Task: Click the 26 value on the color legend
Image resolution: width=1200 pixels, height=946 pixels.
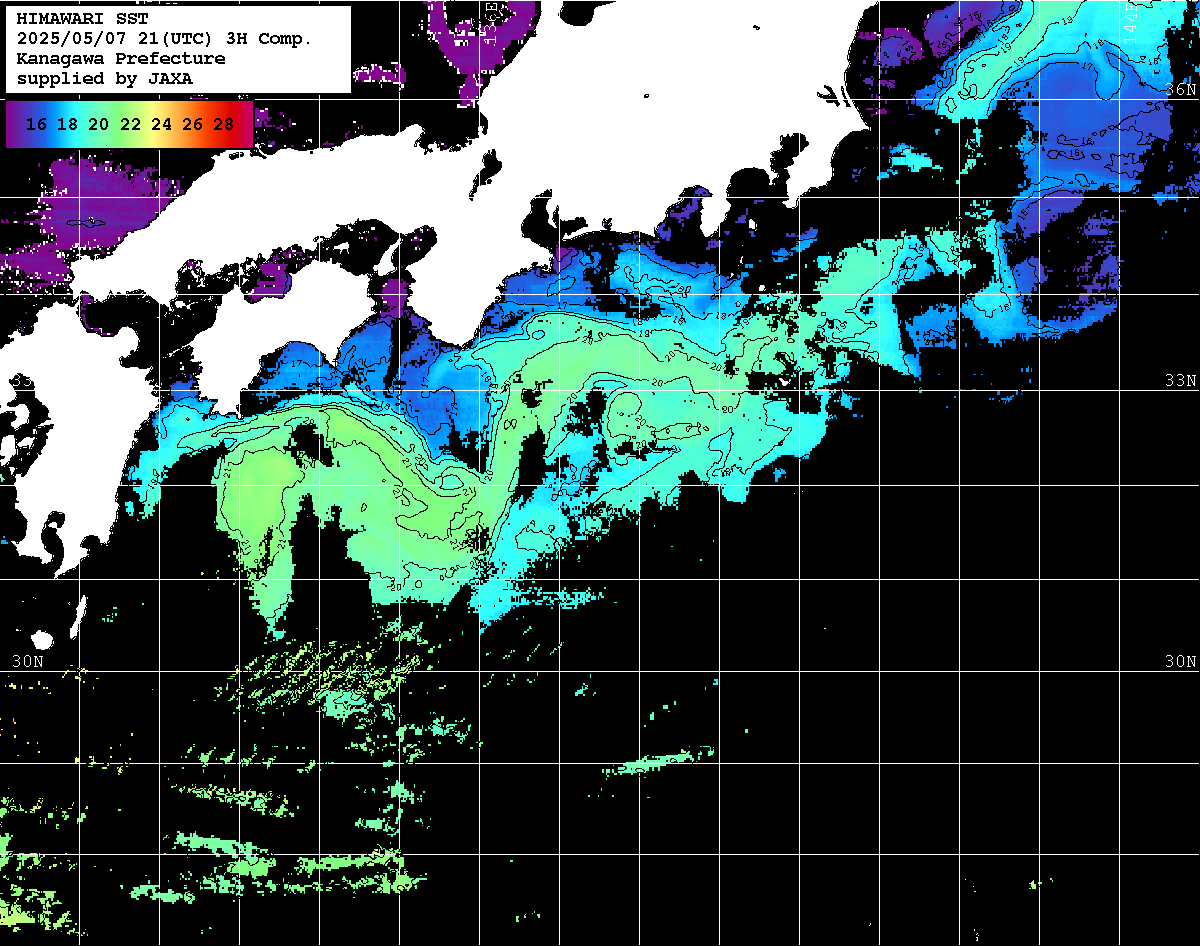Action: 192,125
